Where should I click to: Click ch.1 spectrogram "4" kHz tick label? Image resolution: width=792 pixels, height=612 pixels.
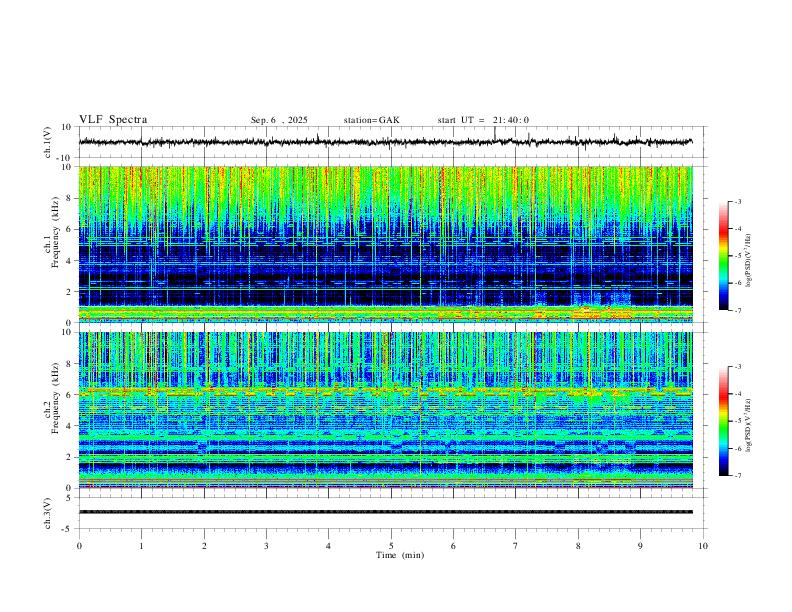(70, 261)
